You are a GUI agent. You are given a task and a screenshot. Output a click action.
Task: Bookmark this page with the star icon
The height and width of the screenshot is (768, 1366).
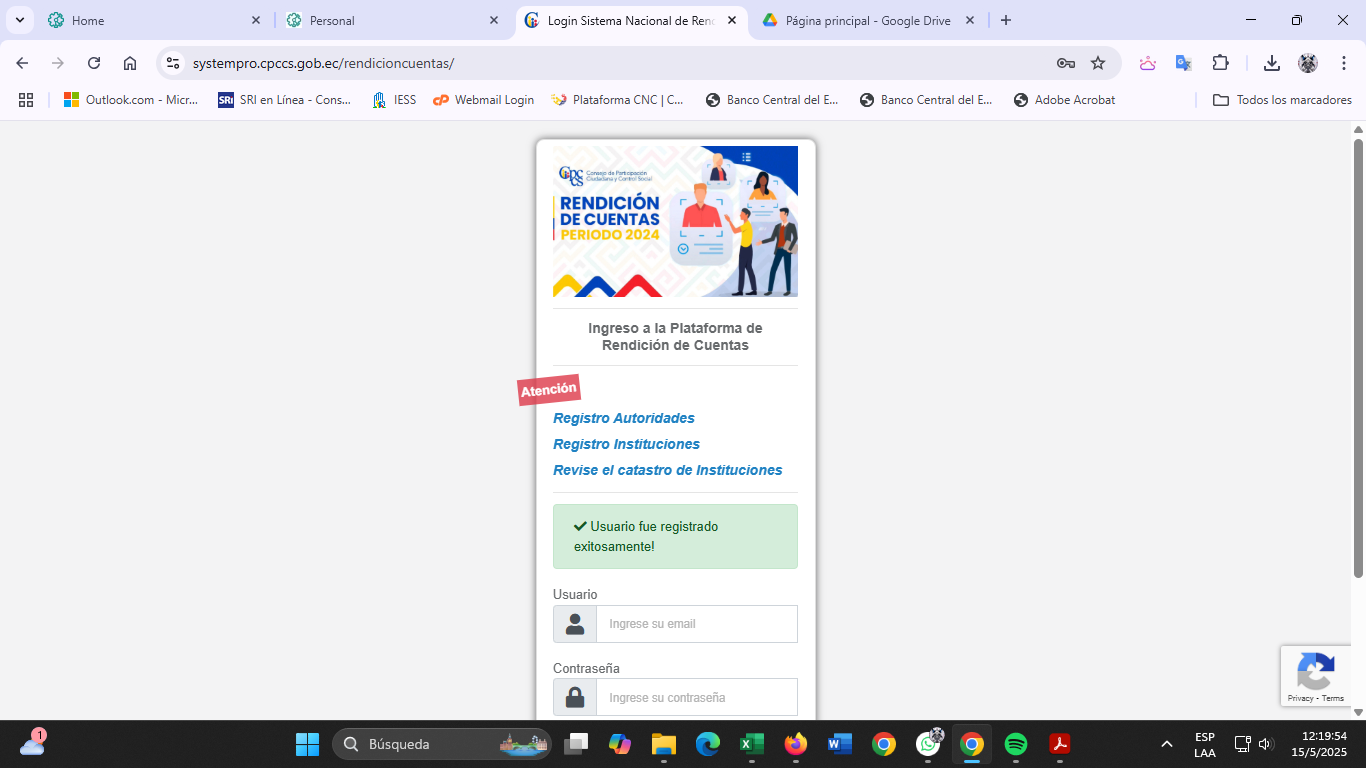1098,63
